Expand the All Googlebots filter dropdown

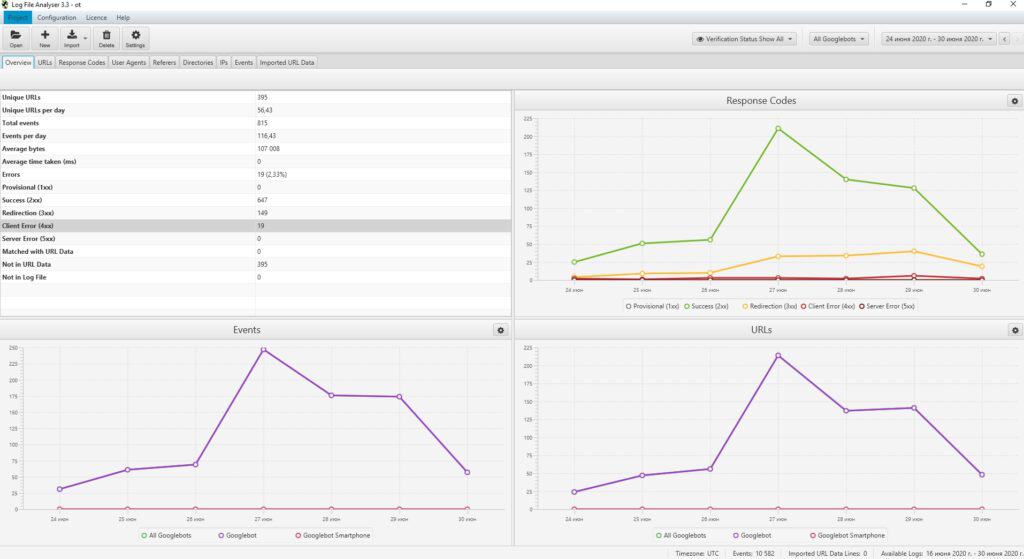point(839,39)
